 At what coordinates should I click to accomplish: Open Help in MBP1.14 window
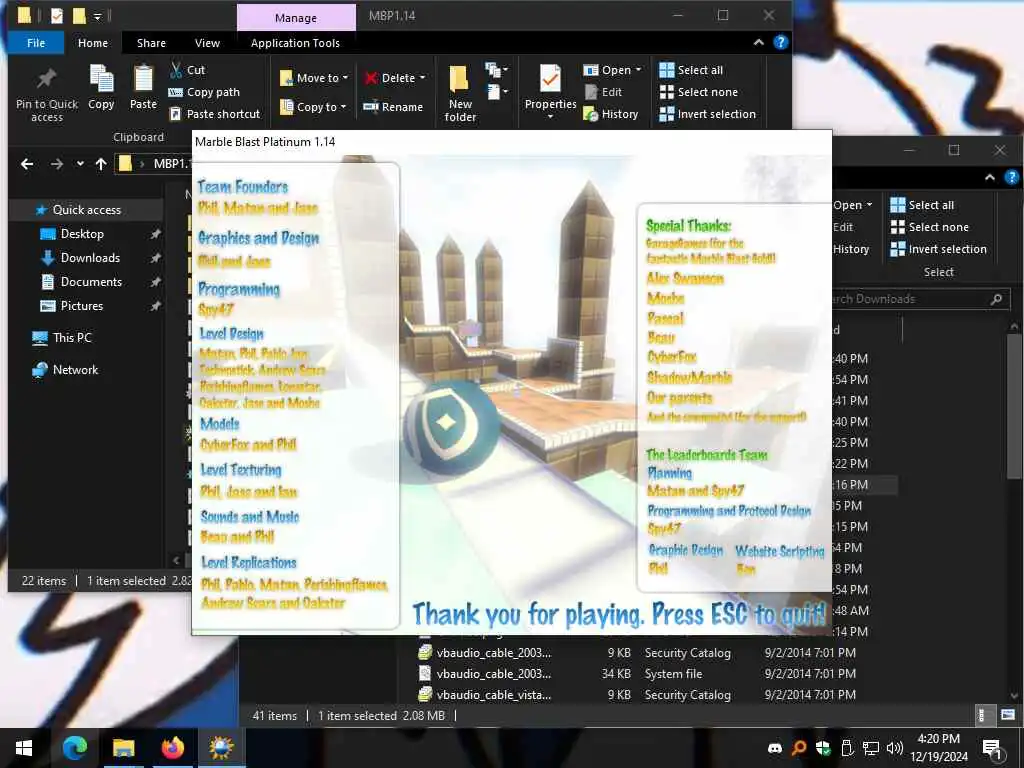(x=780, y=42)
